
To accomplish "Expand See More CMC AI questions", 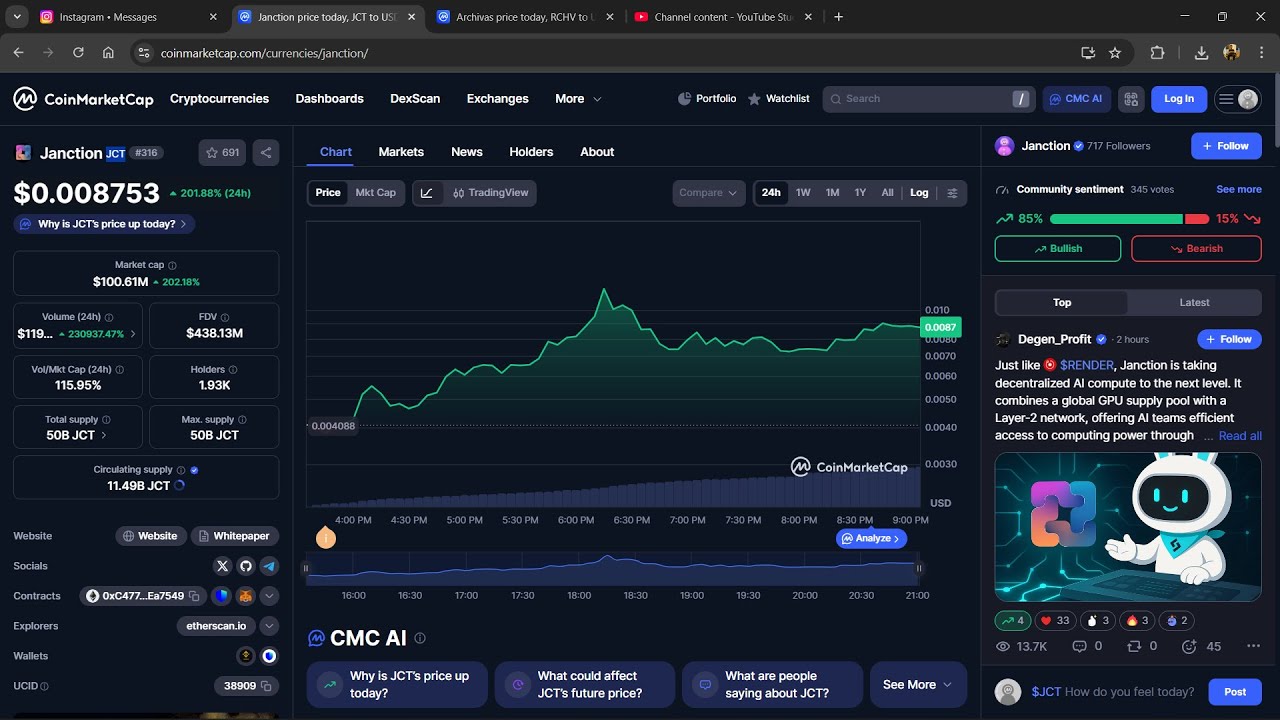I will point(918,685).
